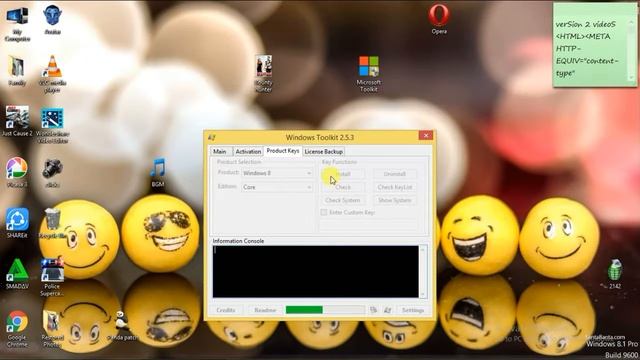Click the green progress bar

tap(325, 310)
